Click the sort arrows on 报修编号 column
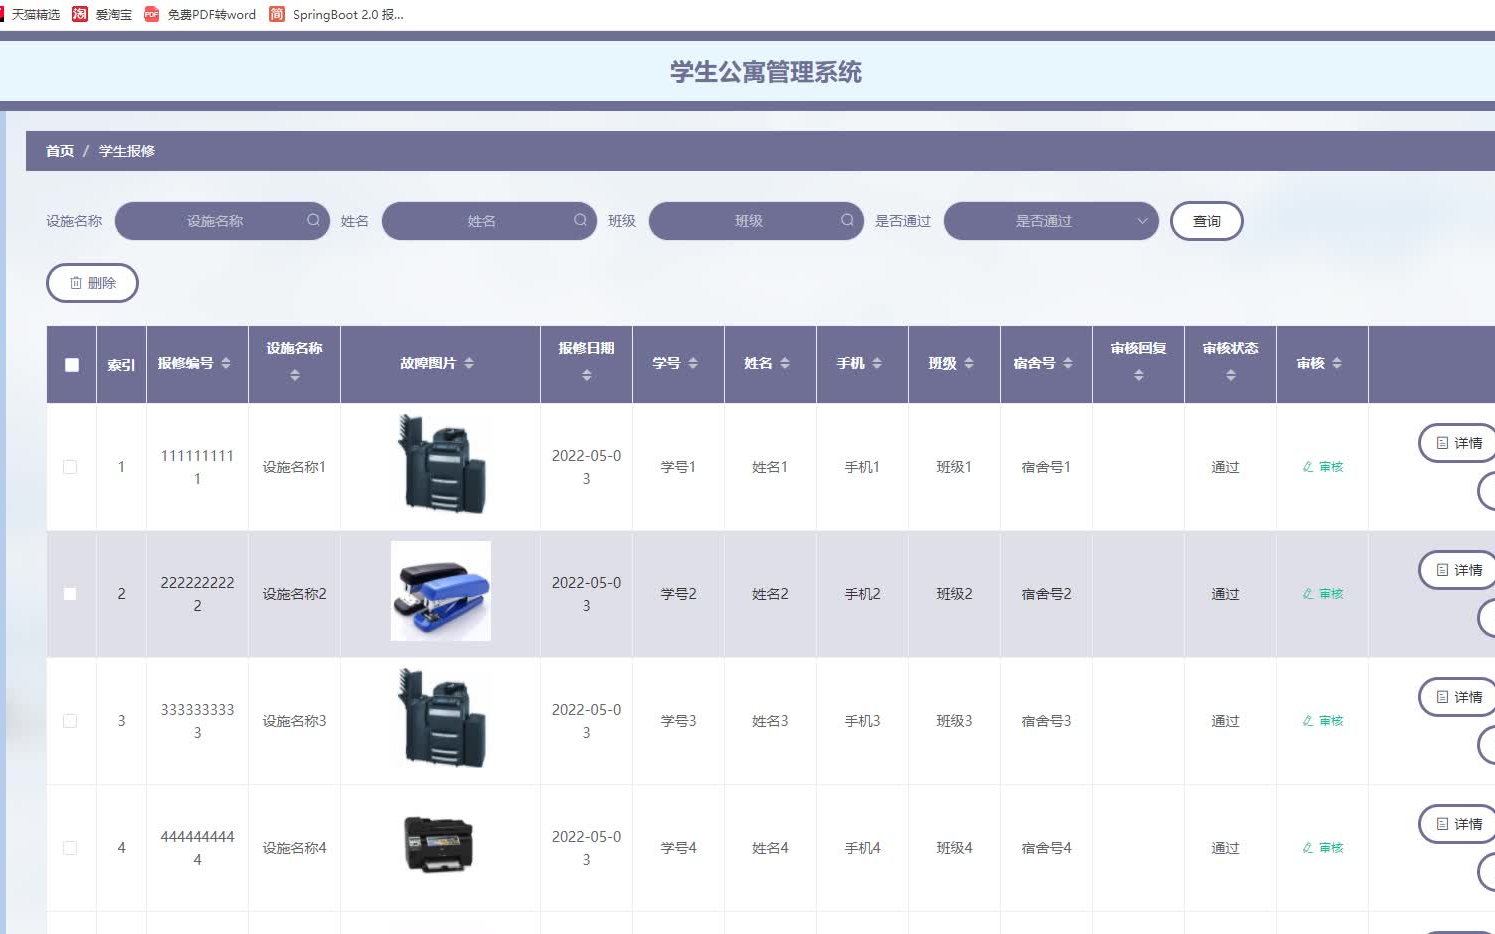This screenshot has width=1495, height=934. [224, 363]
